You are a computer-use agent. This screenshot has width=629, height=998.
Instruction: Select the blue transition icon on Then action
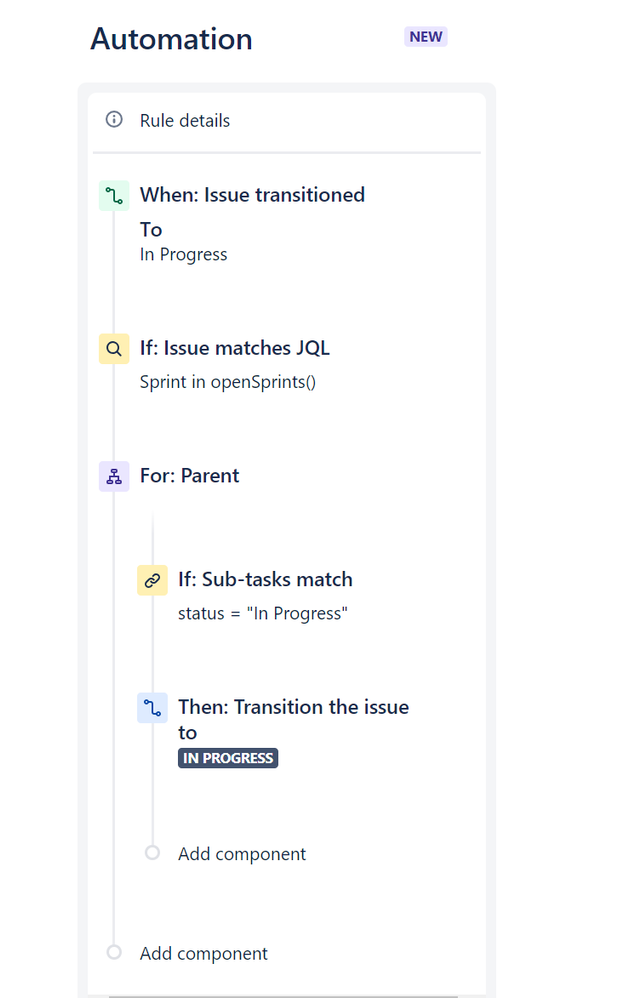click(152, 707)
